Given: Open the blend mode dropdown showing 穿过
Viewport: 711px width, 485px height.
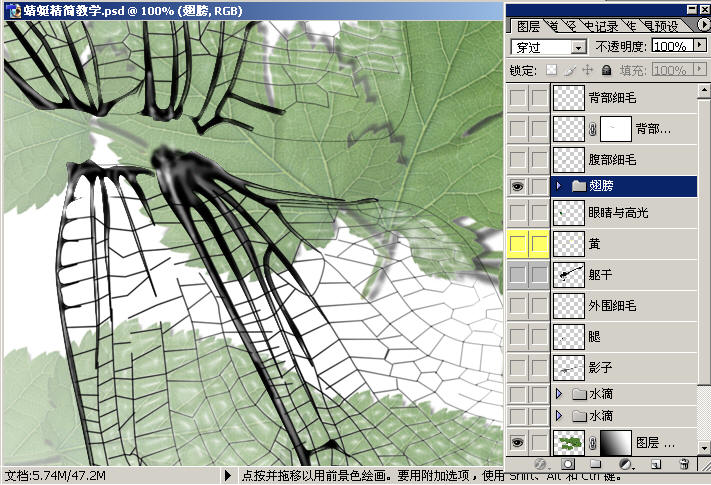Looking at the screenshot, I should pos(548,47).
